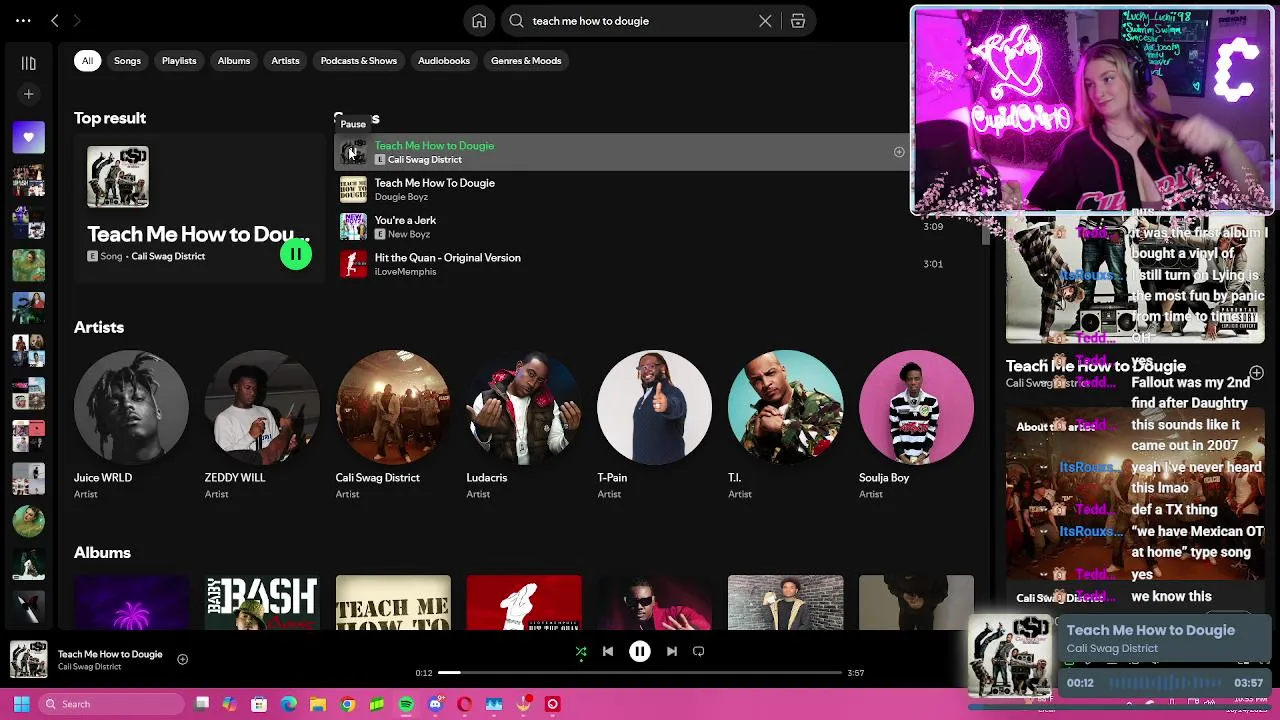Click the search magnifier icon
This screenshot has width=1280, height=720.
click(x=516, y=21)
